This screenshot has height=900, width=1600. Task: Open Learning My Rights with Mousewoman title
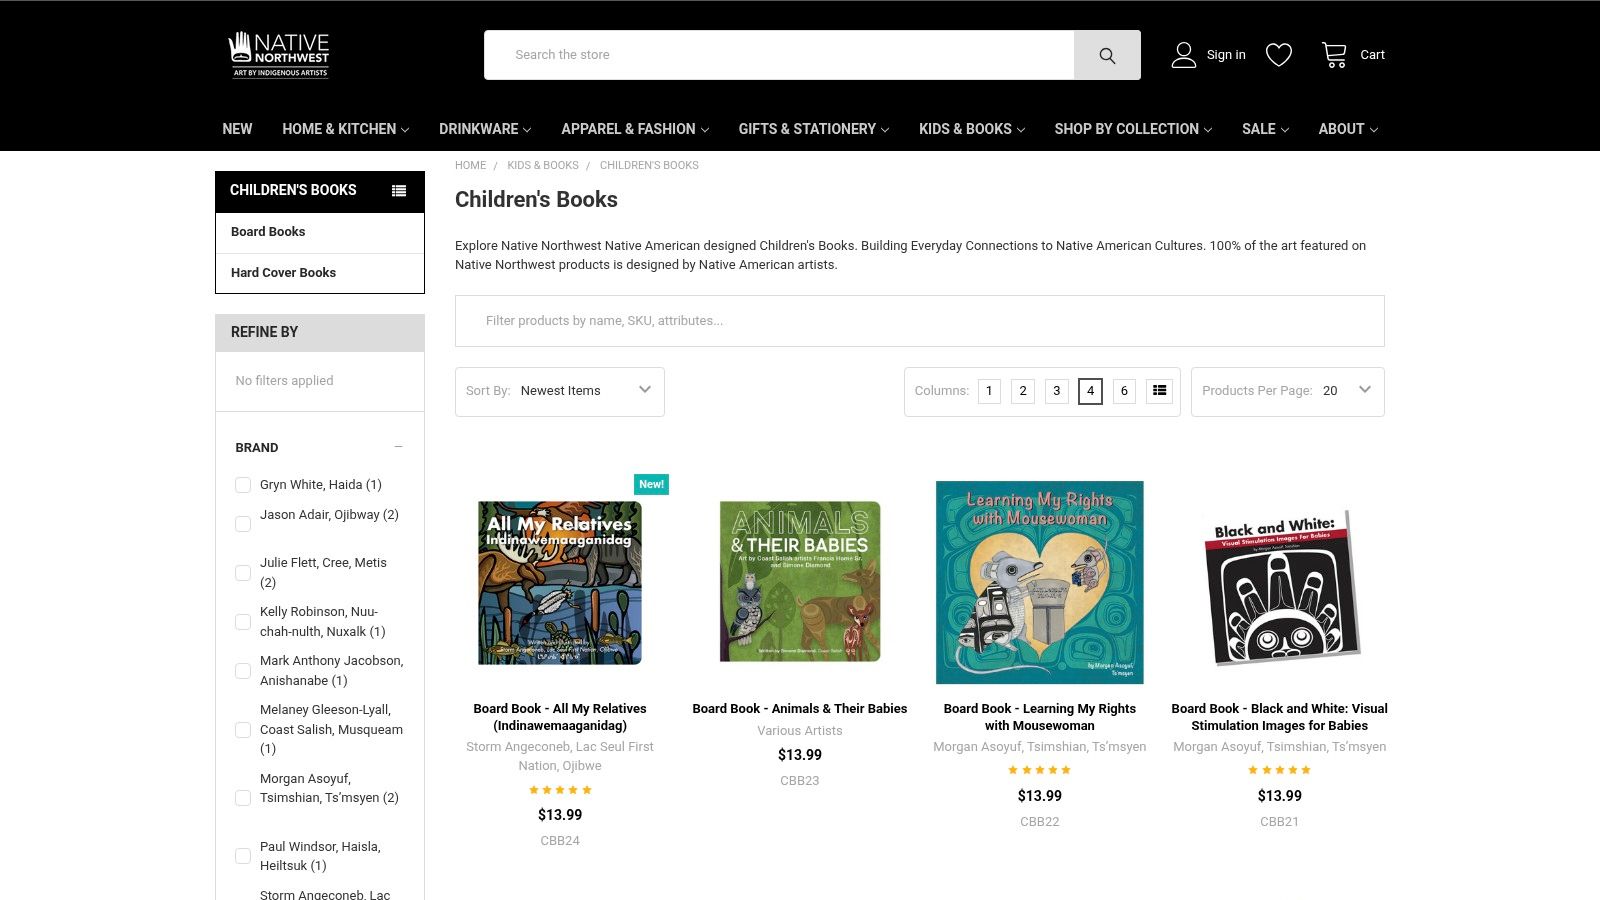[1040, 717]
